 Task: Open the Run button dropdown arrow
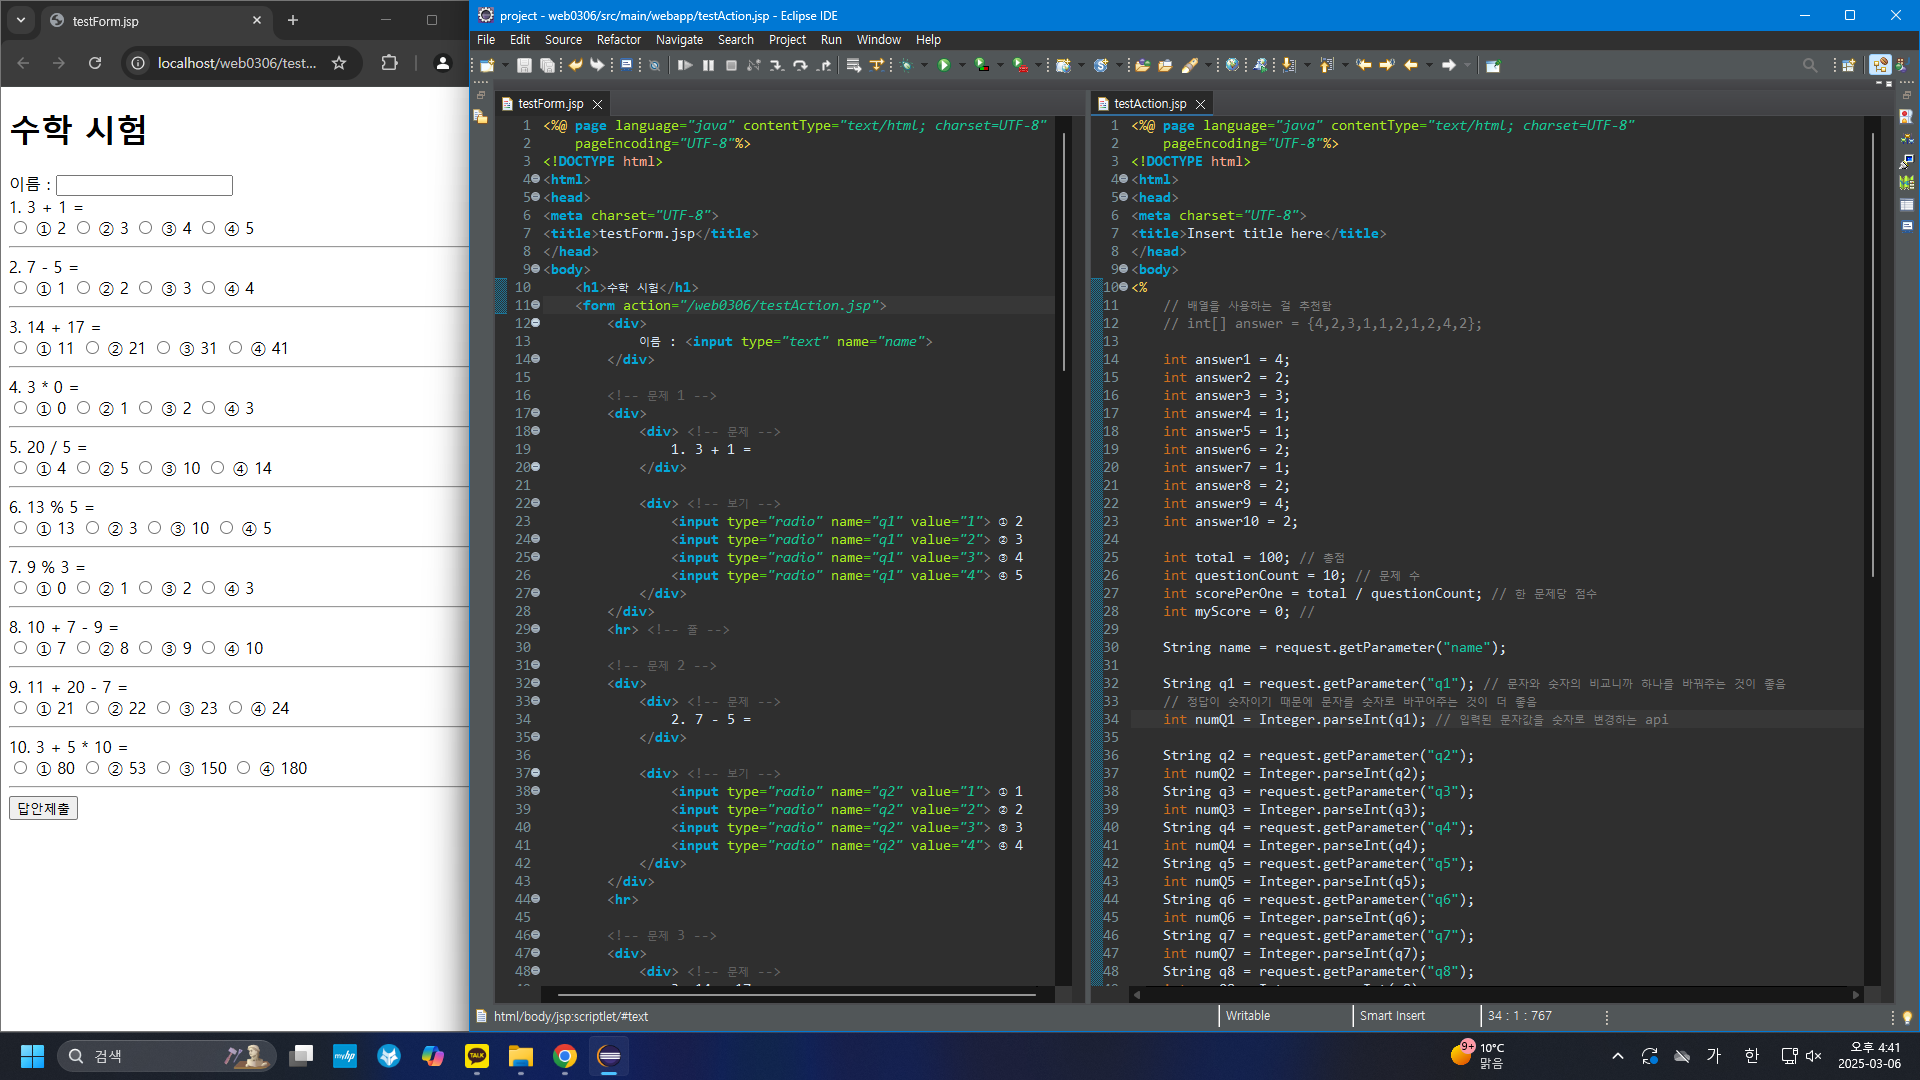coord(962,65)
